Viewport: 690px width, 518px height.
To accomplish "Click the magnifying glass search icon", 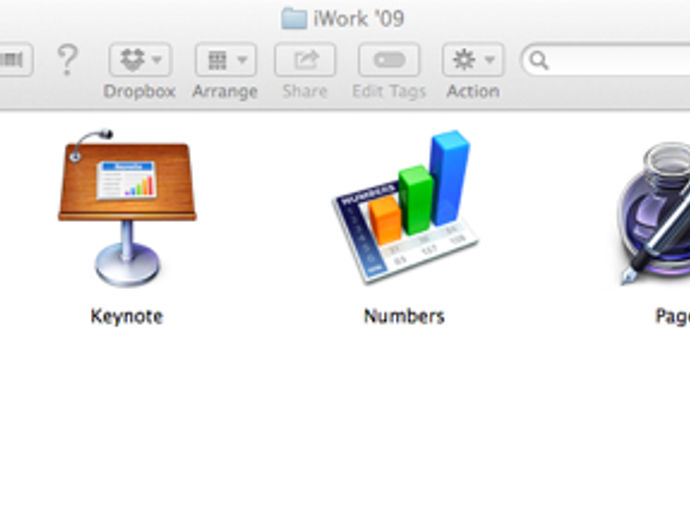I will coord(539,60).
